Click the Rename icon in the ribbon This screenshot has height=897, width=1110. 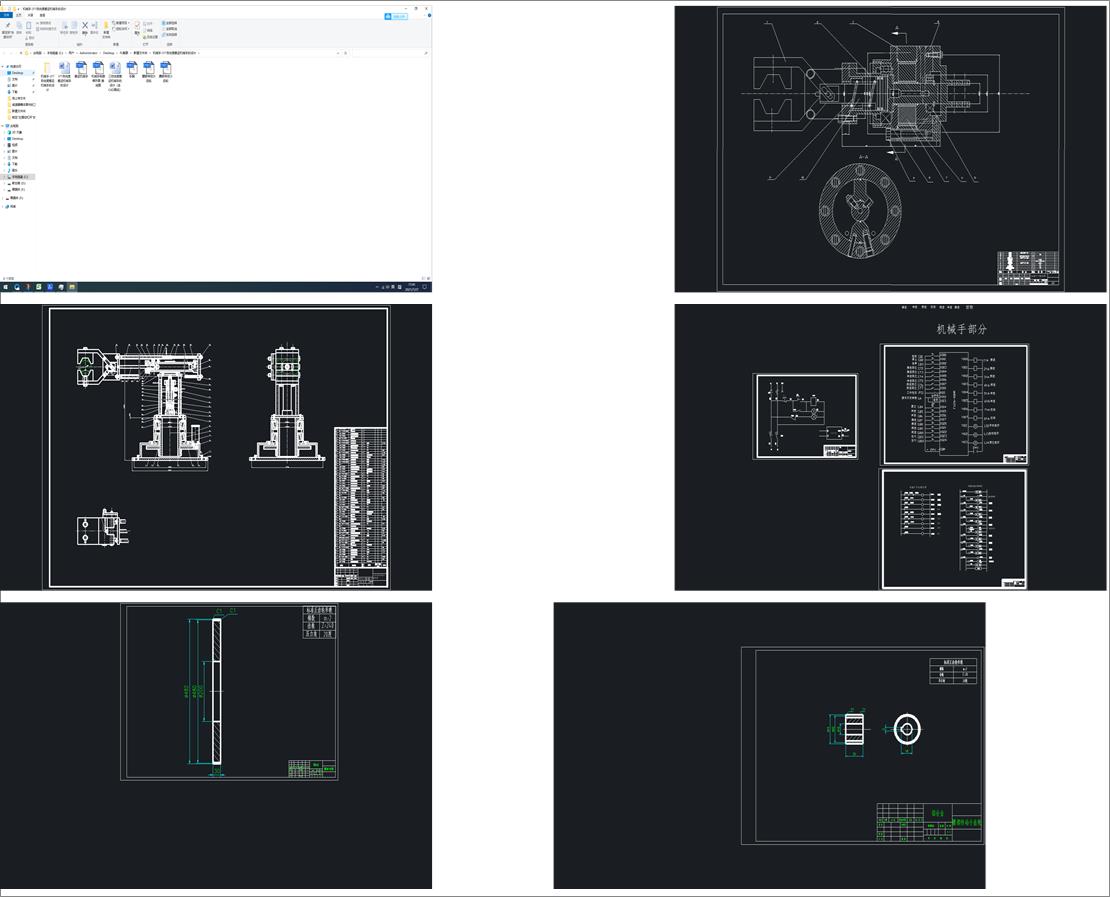click(x=95, y=26)
